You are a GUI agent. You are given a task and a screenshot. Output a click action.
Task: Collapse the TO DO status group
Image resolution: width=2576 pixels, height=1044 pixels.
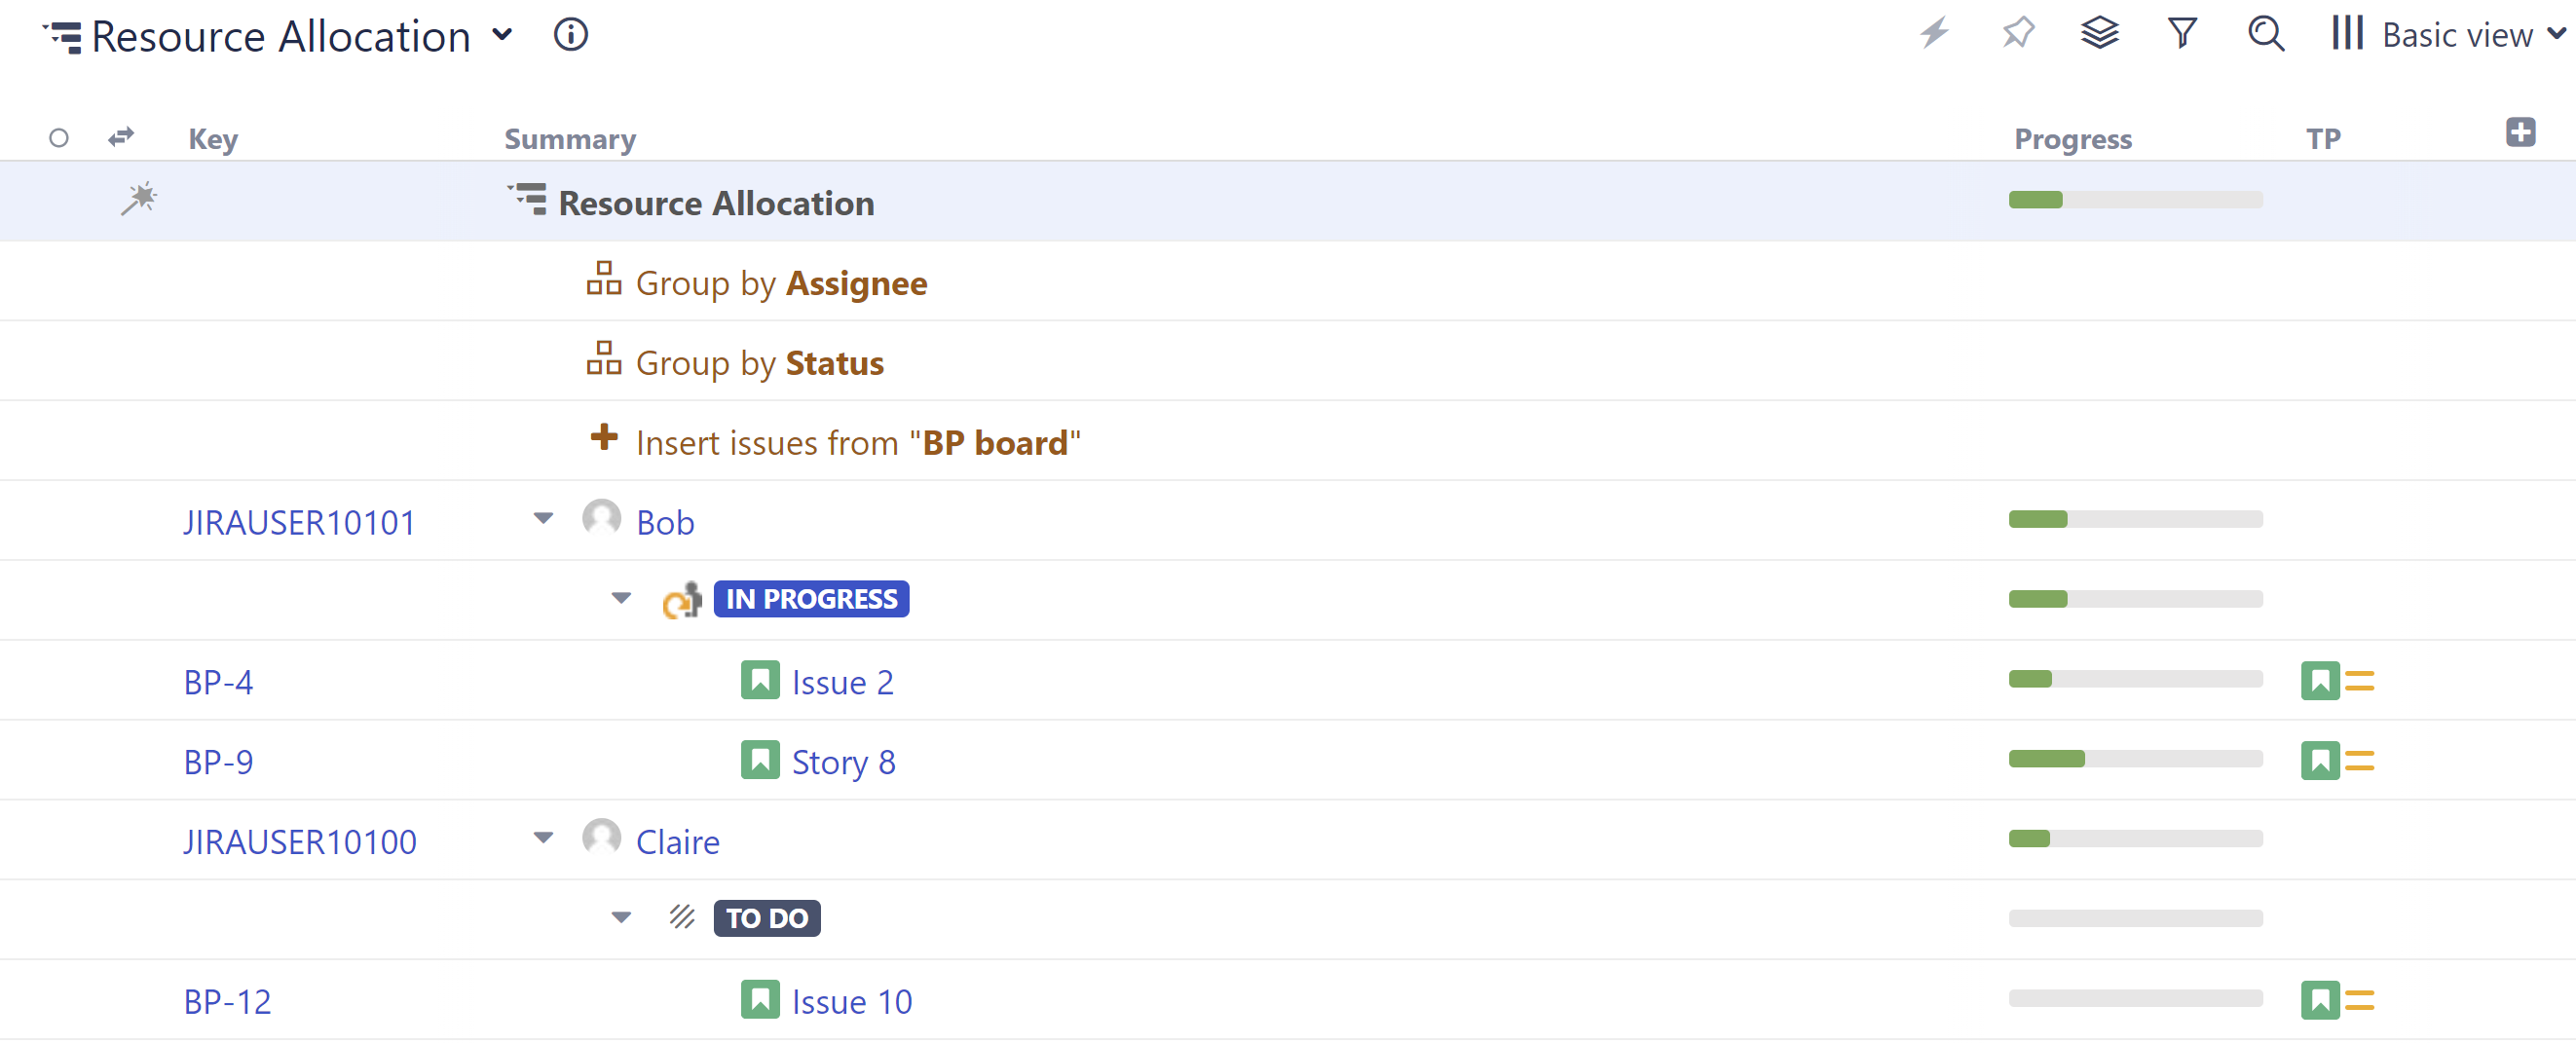coord(622,916)
